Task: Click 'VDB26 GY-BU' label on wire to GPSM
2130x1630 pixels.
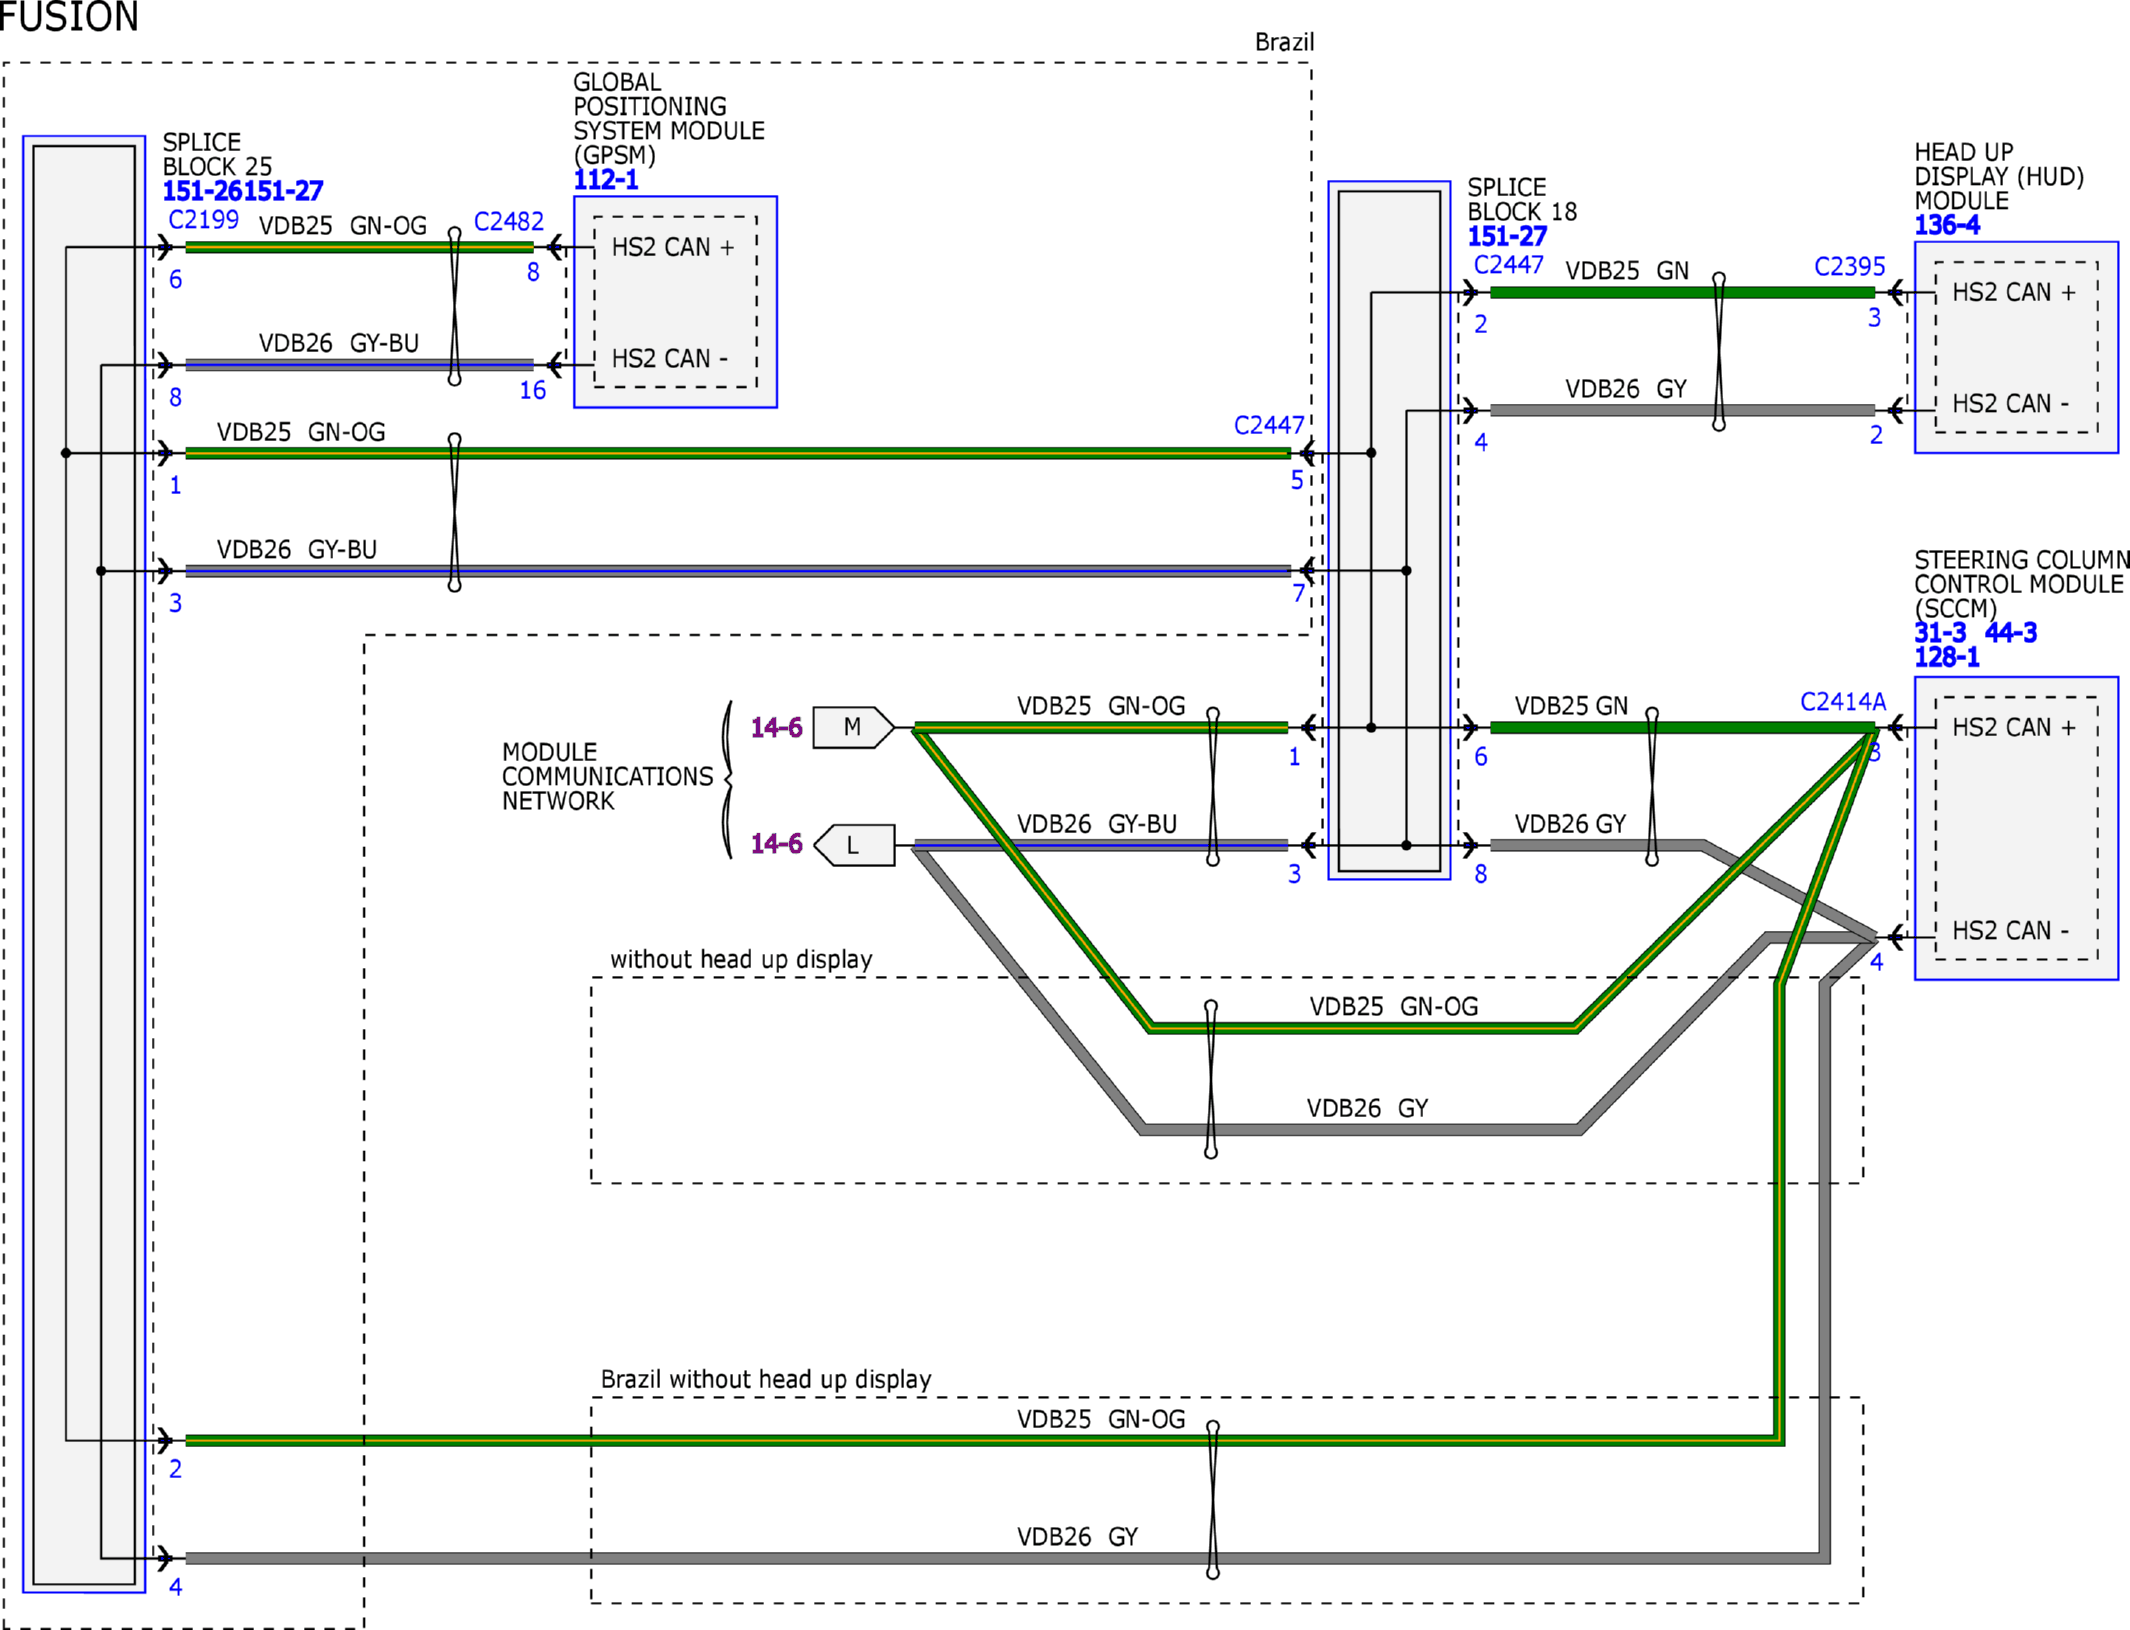Action: (x=339, y=343)
